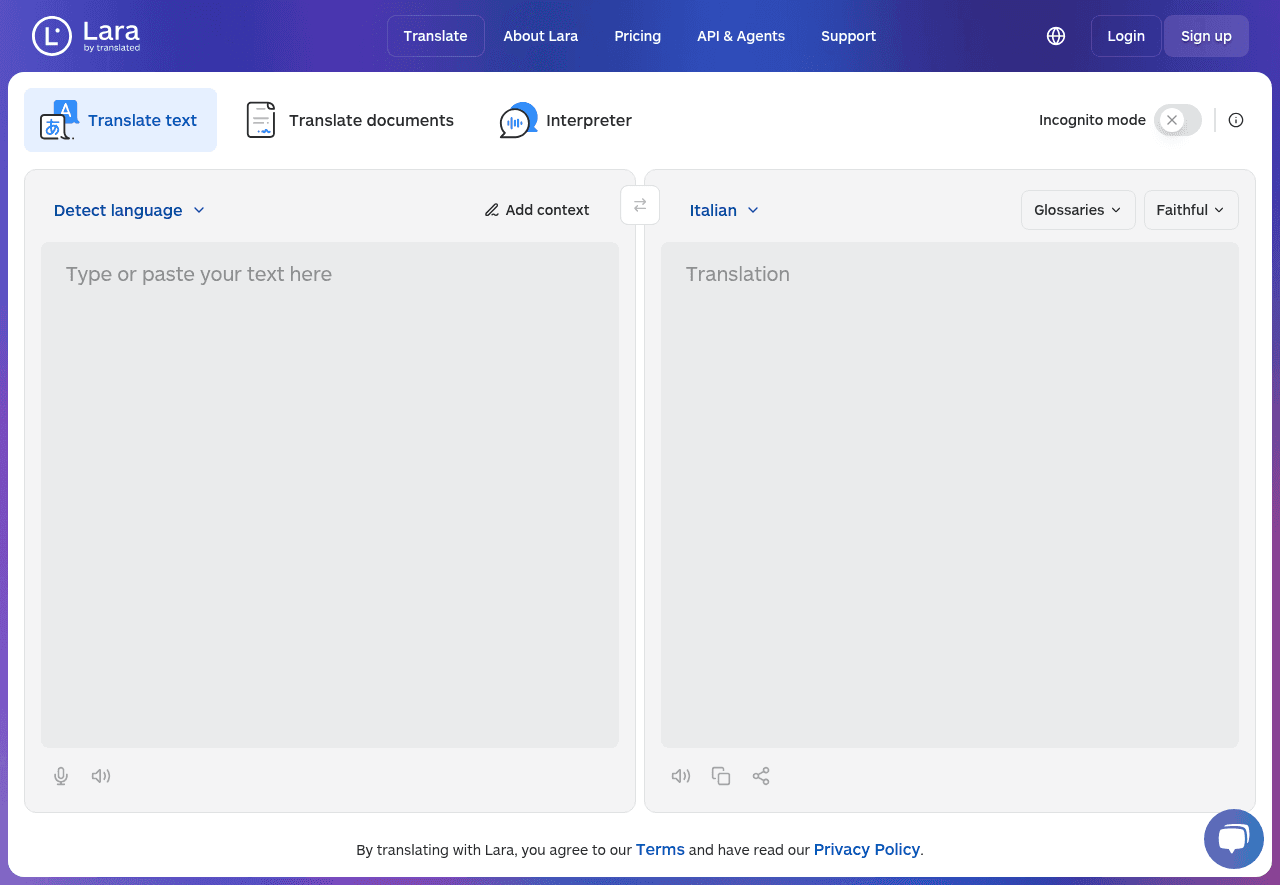Swap source and target languages
Screen dimensions: 1280x885
click(640, 205)
